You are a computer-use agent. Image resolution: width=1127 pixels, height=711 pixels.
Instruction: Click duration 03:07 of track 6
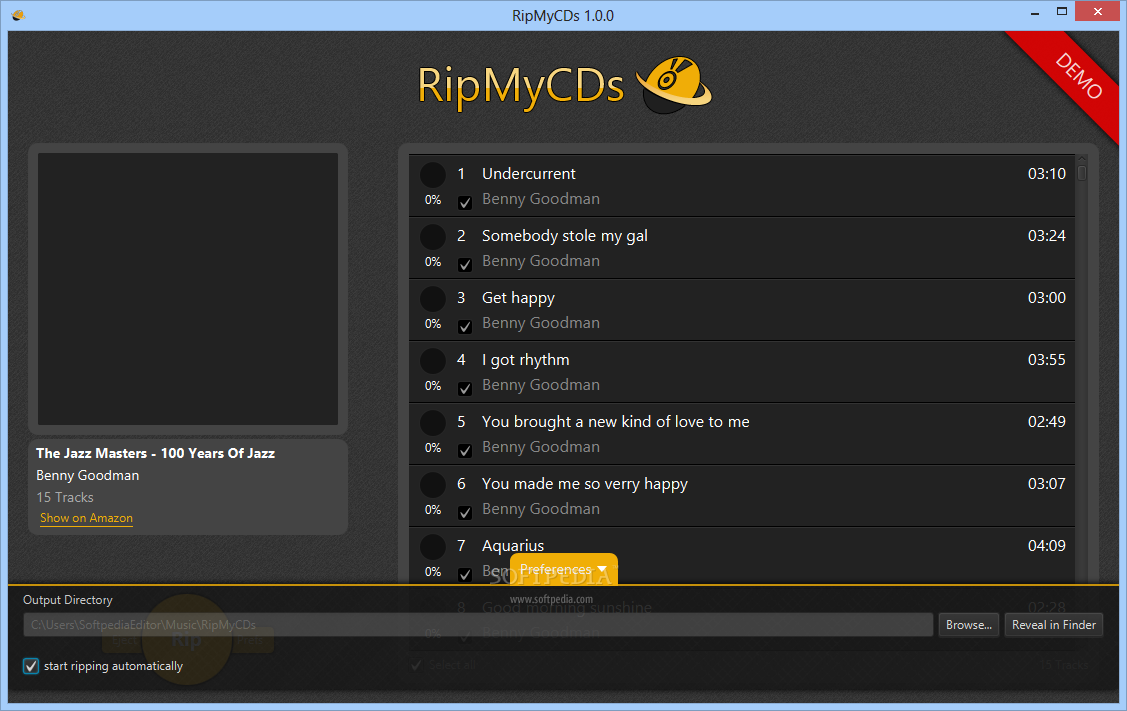(1046, 484)
